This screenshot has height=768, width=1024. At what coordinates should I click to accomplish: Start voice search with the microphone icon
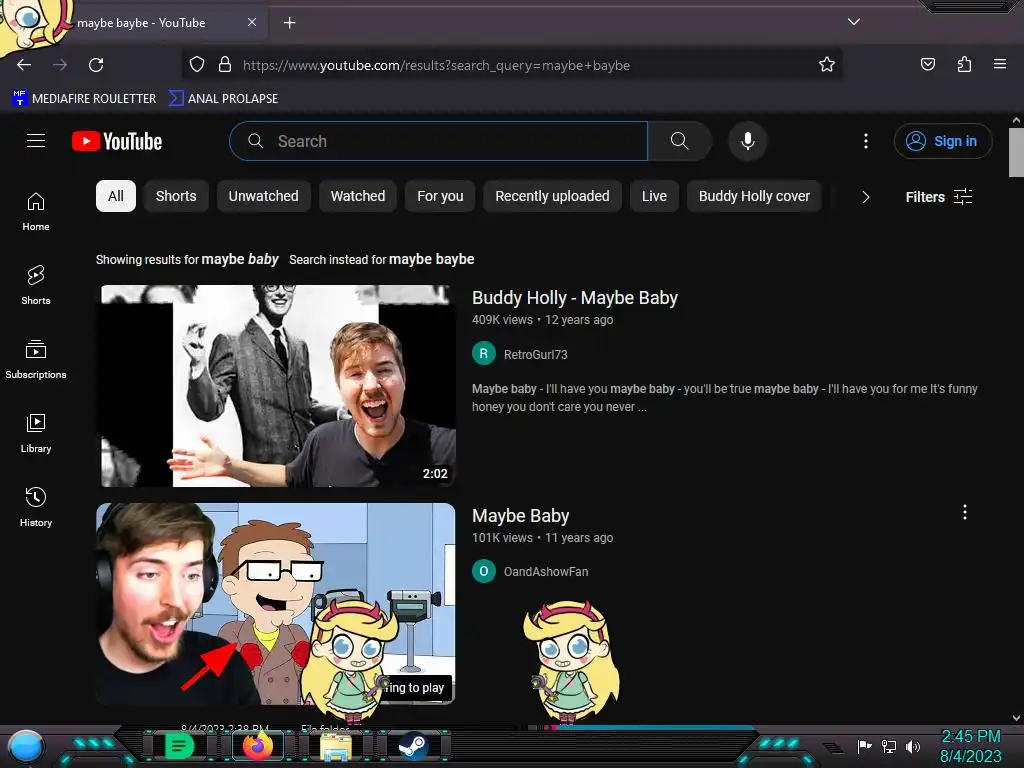(748, 141)
